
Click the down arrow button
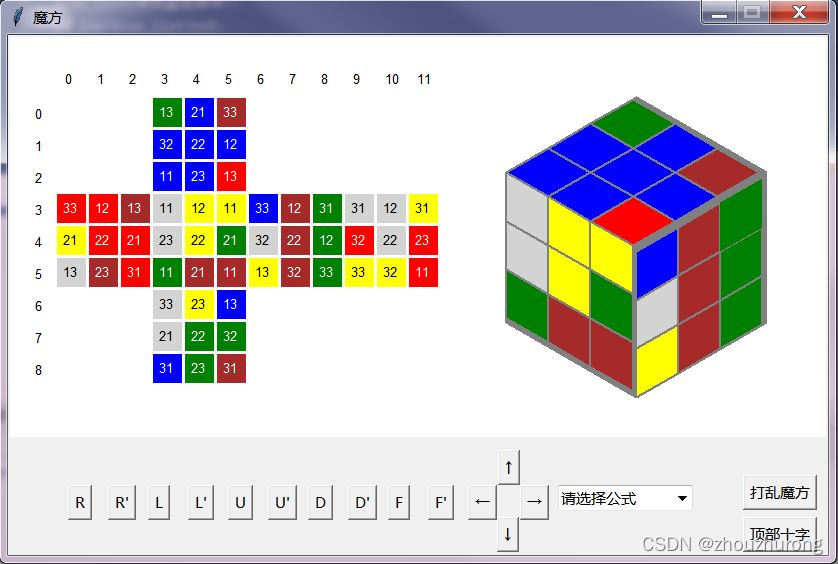pos(508,534)
